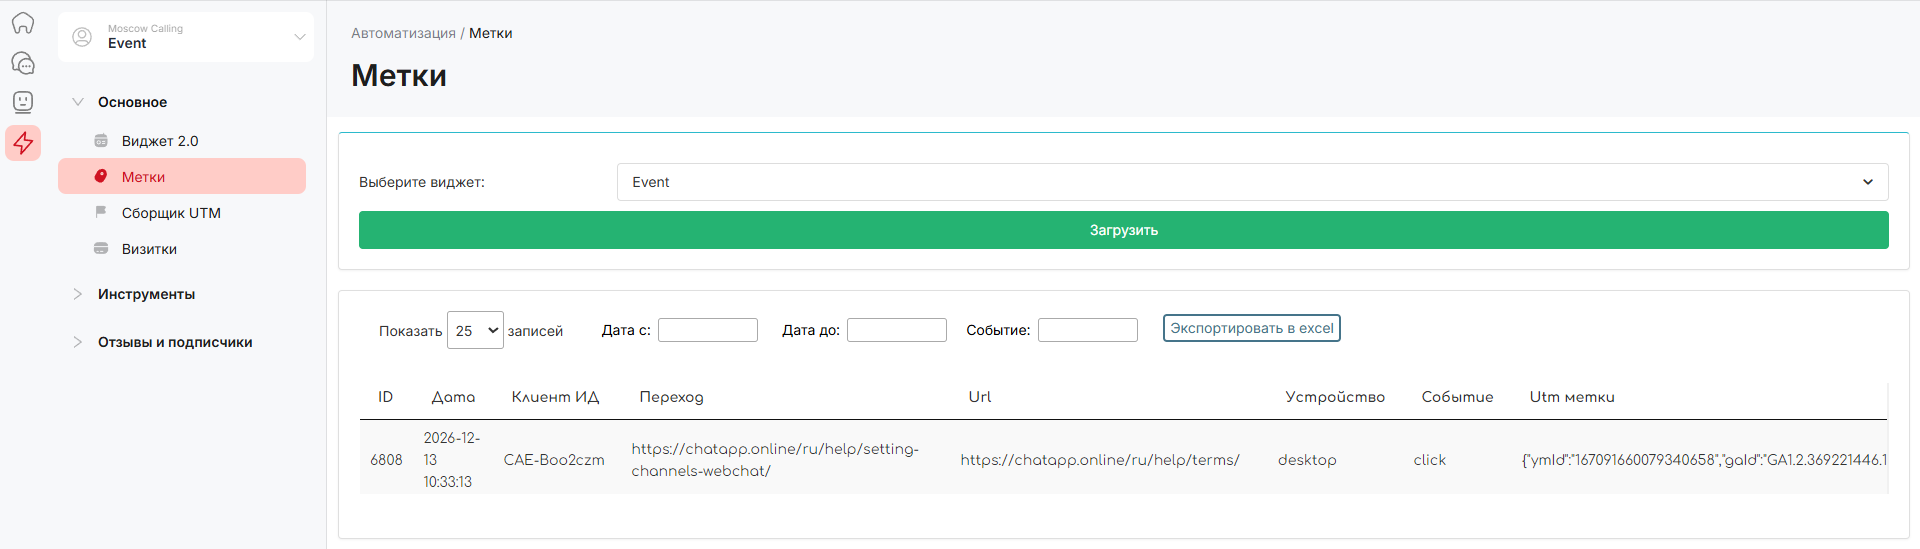Click the user avatar icon near Event
The height and width of the screenshot is (549, 1920).
click(82, 37)
